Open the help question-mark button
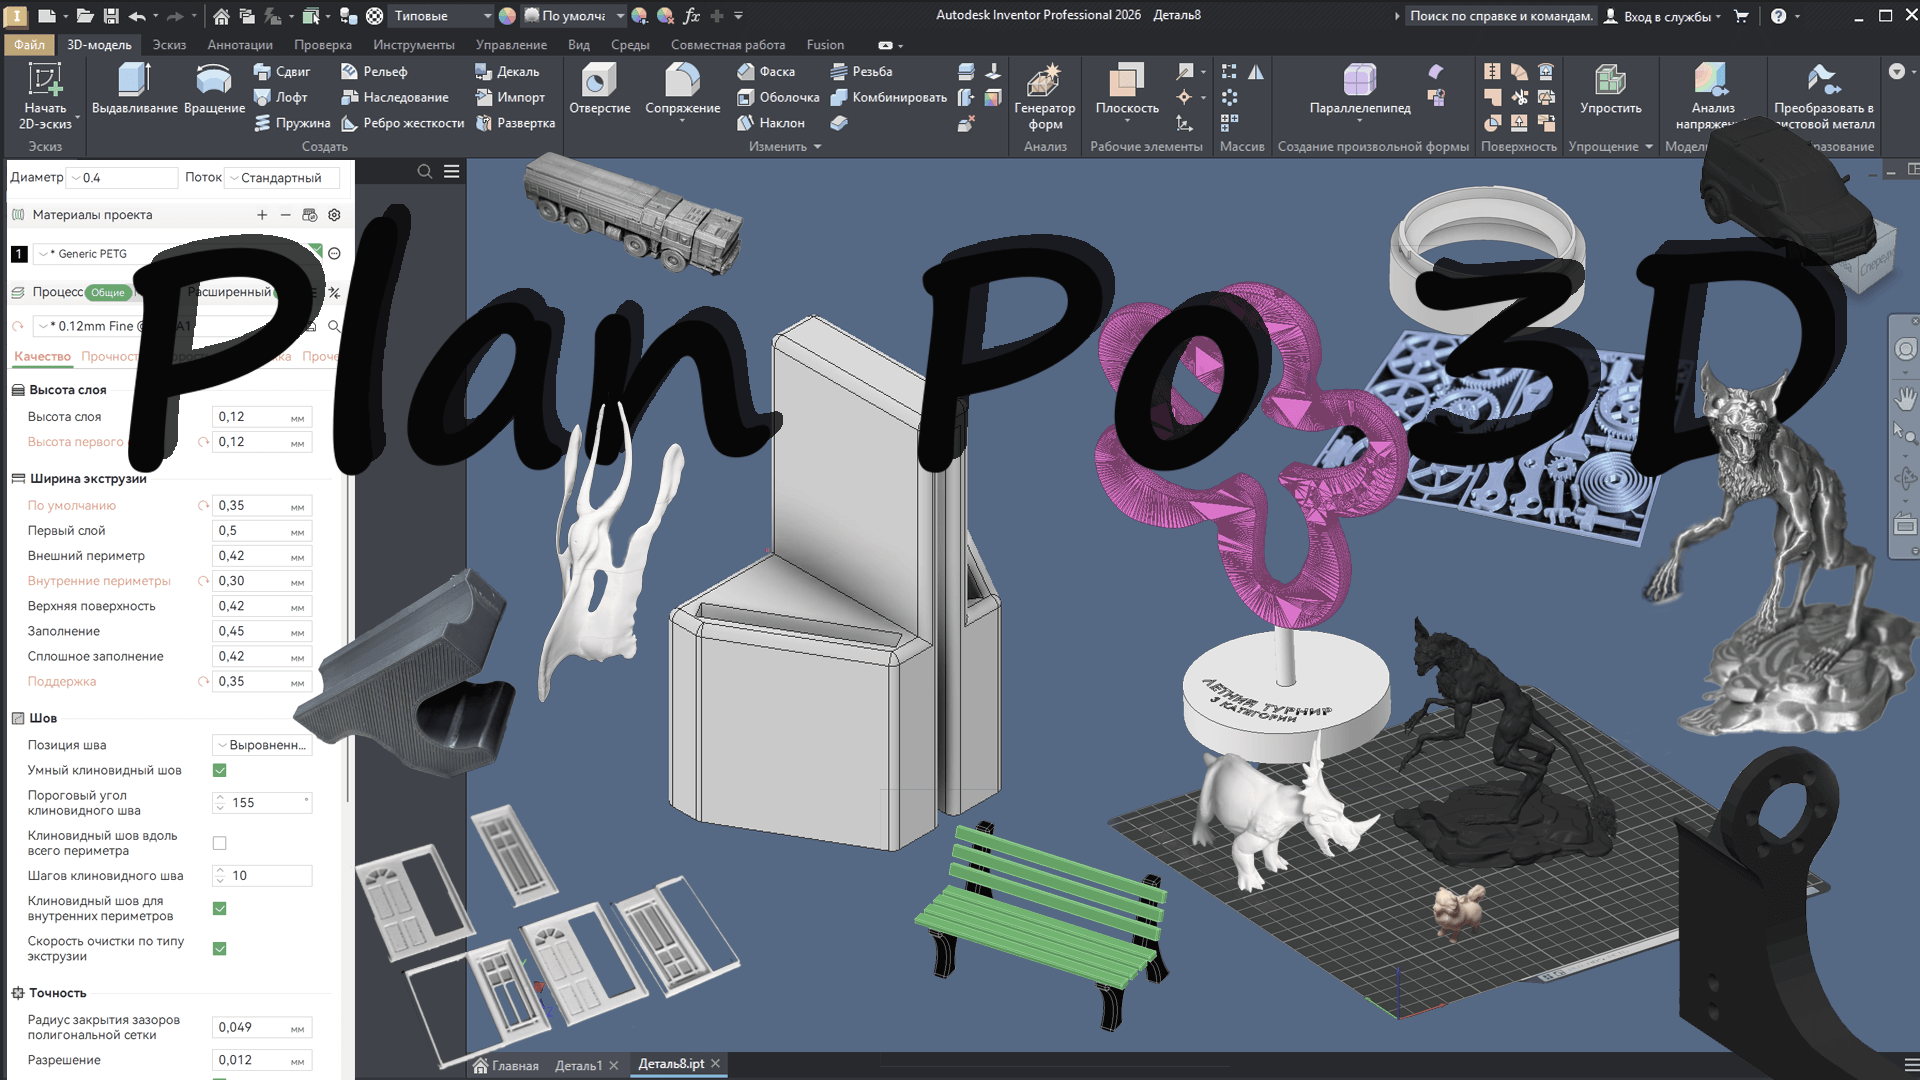Viewport: 1920px width, 1080px height. tap(1778, 16)
